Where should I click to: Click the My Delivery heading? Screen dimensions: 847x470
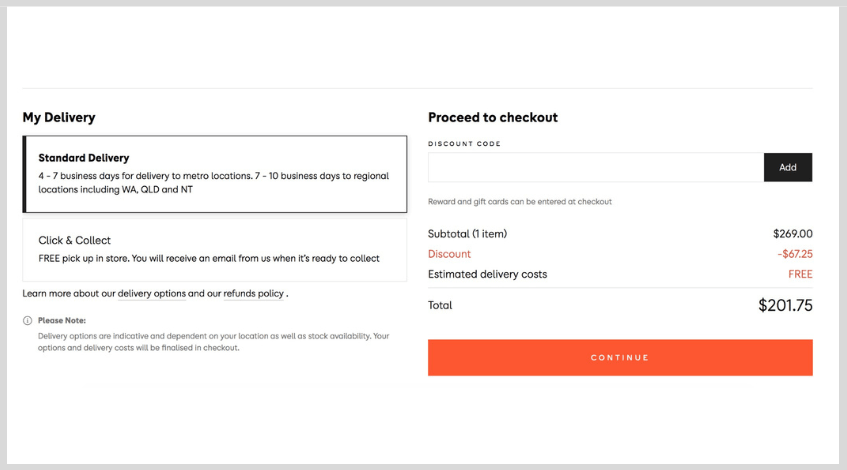click(x=59, y=117)
